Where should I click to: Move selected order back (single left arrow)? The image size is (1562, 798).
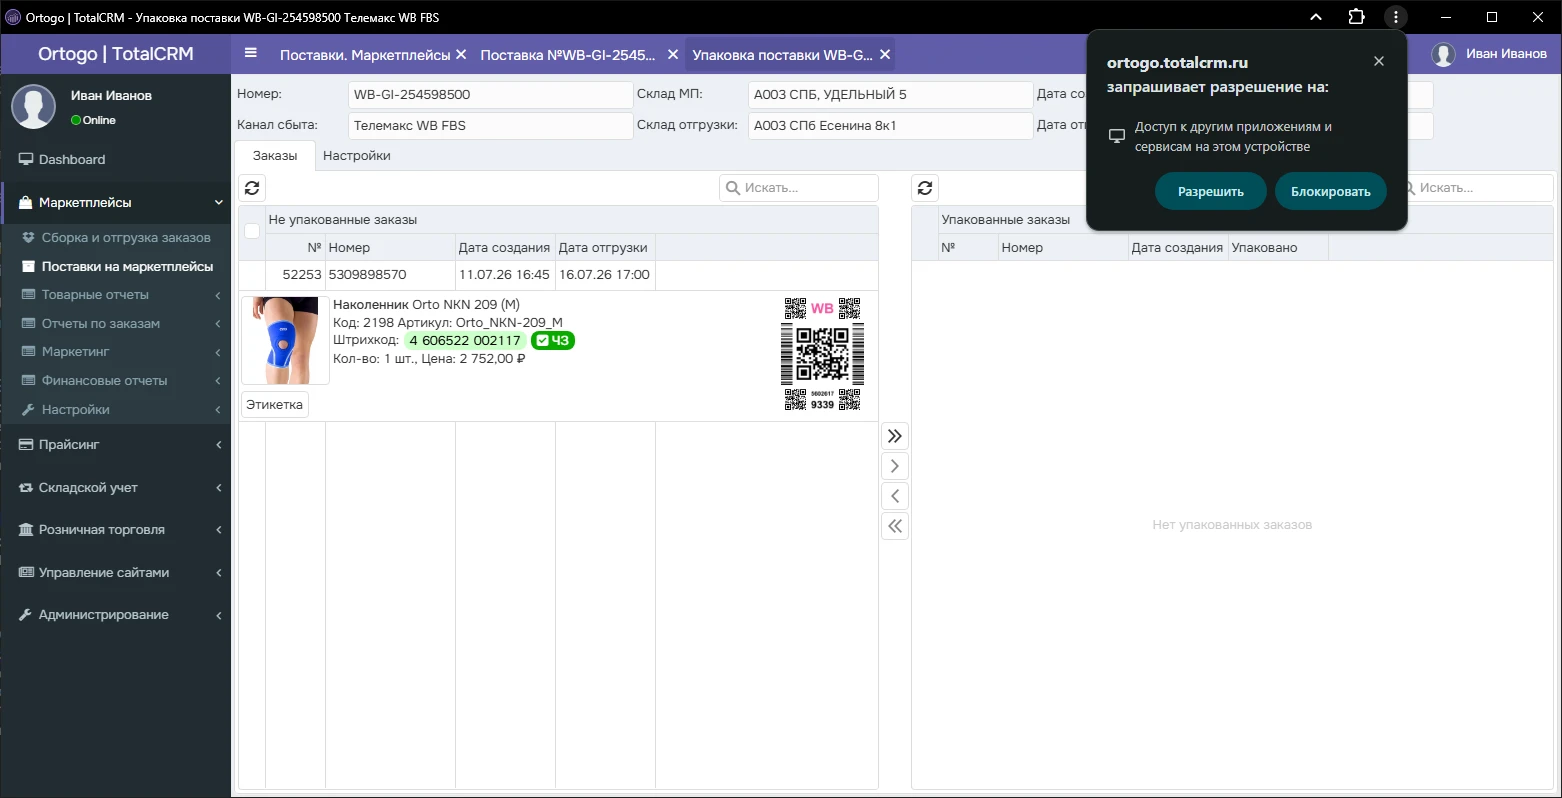(895, 496)
